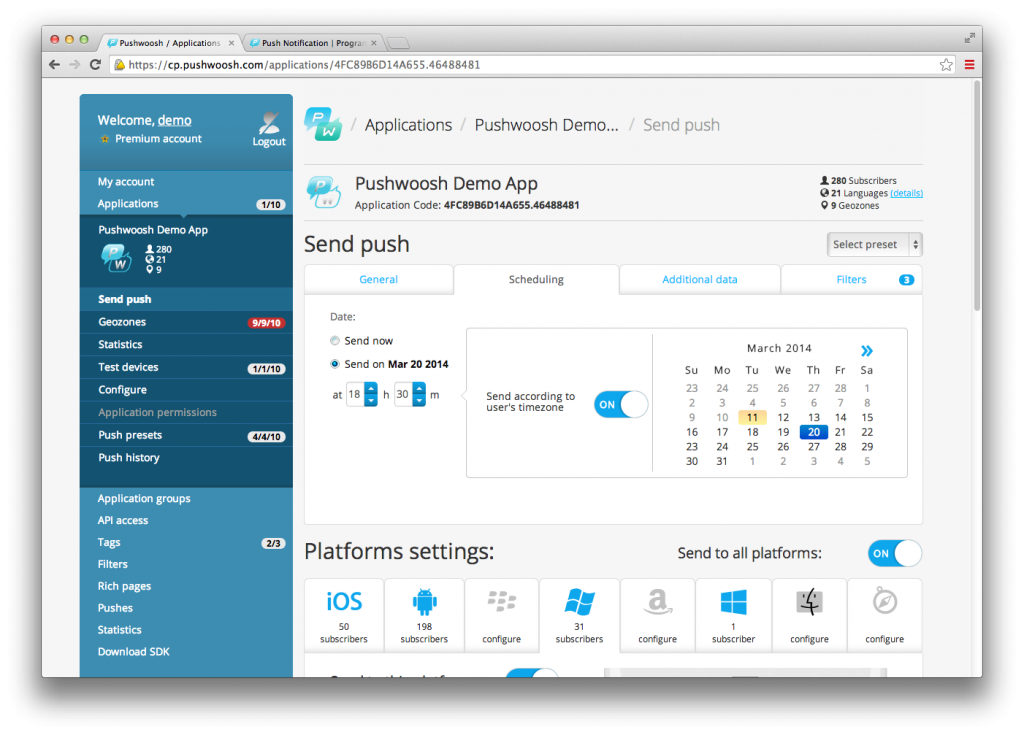Open the General tab
Viewport: 1024px width, 735px height.
(x=379, y=280)
